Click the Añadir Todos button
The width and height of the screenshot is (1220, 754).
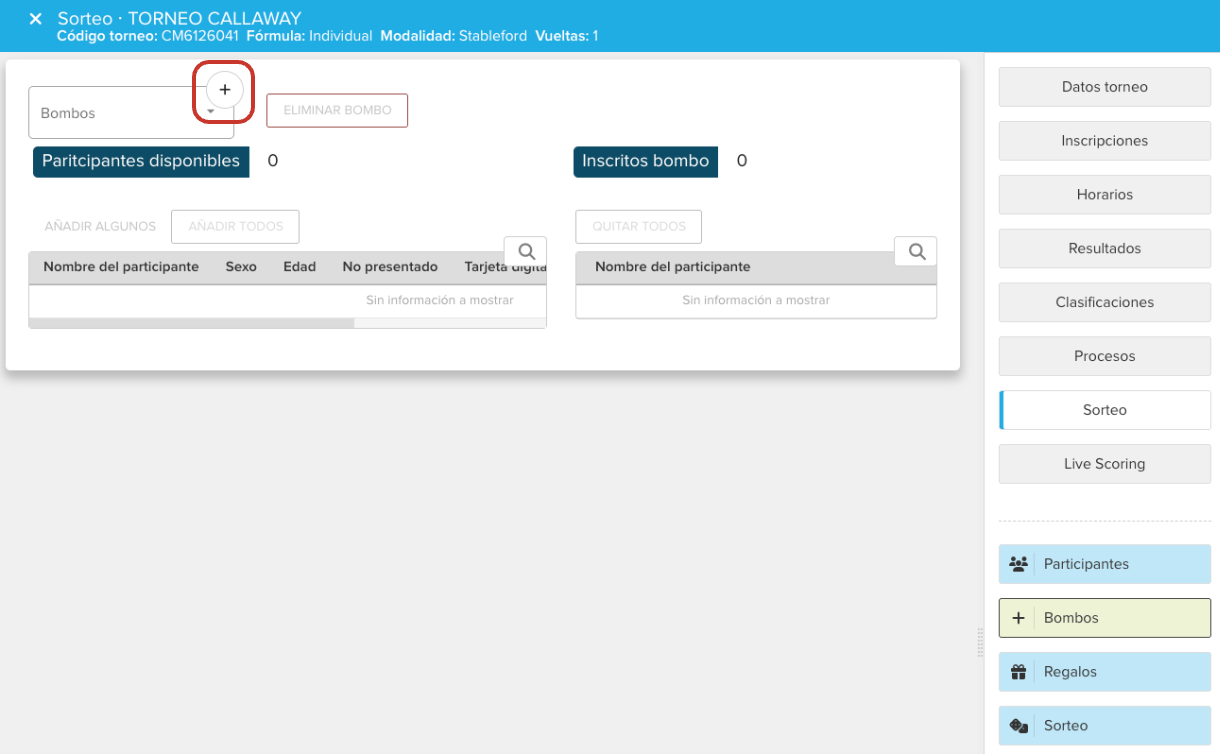pos(235,227)
